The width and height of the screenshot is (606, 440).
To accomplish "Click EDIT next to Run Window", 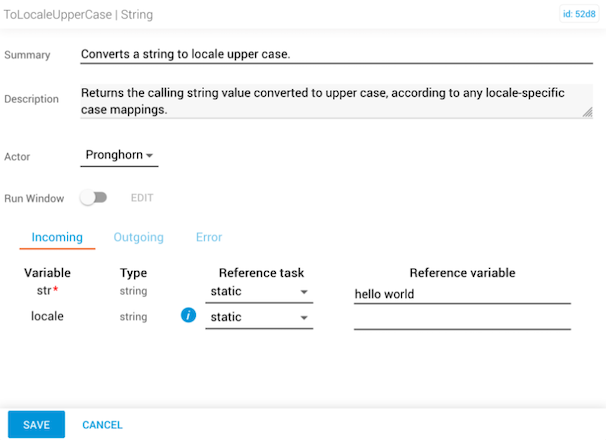I will pos(142,198).
